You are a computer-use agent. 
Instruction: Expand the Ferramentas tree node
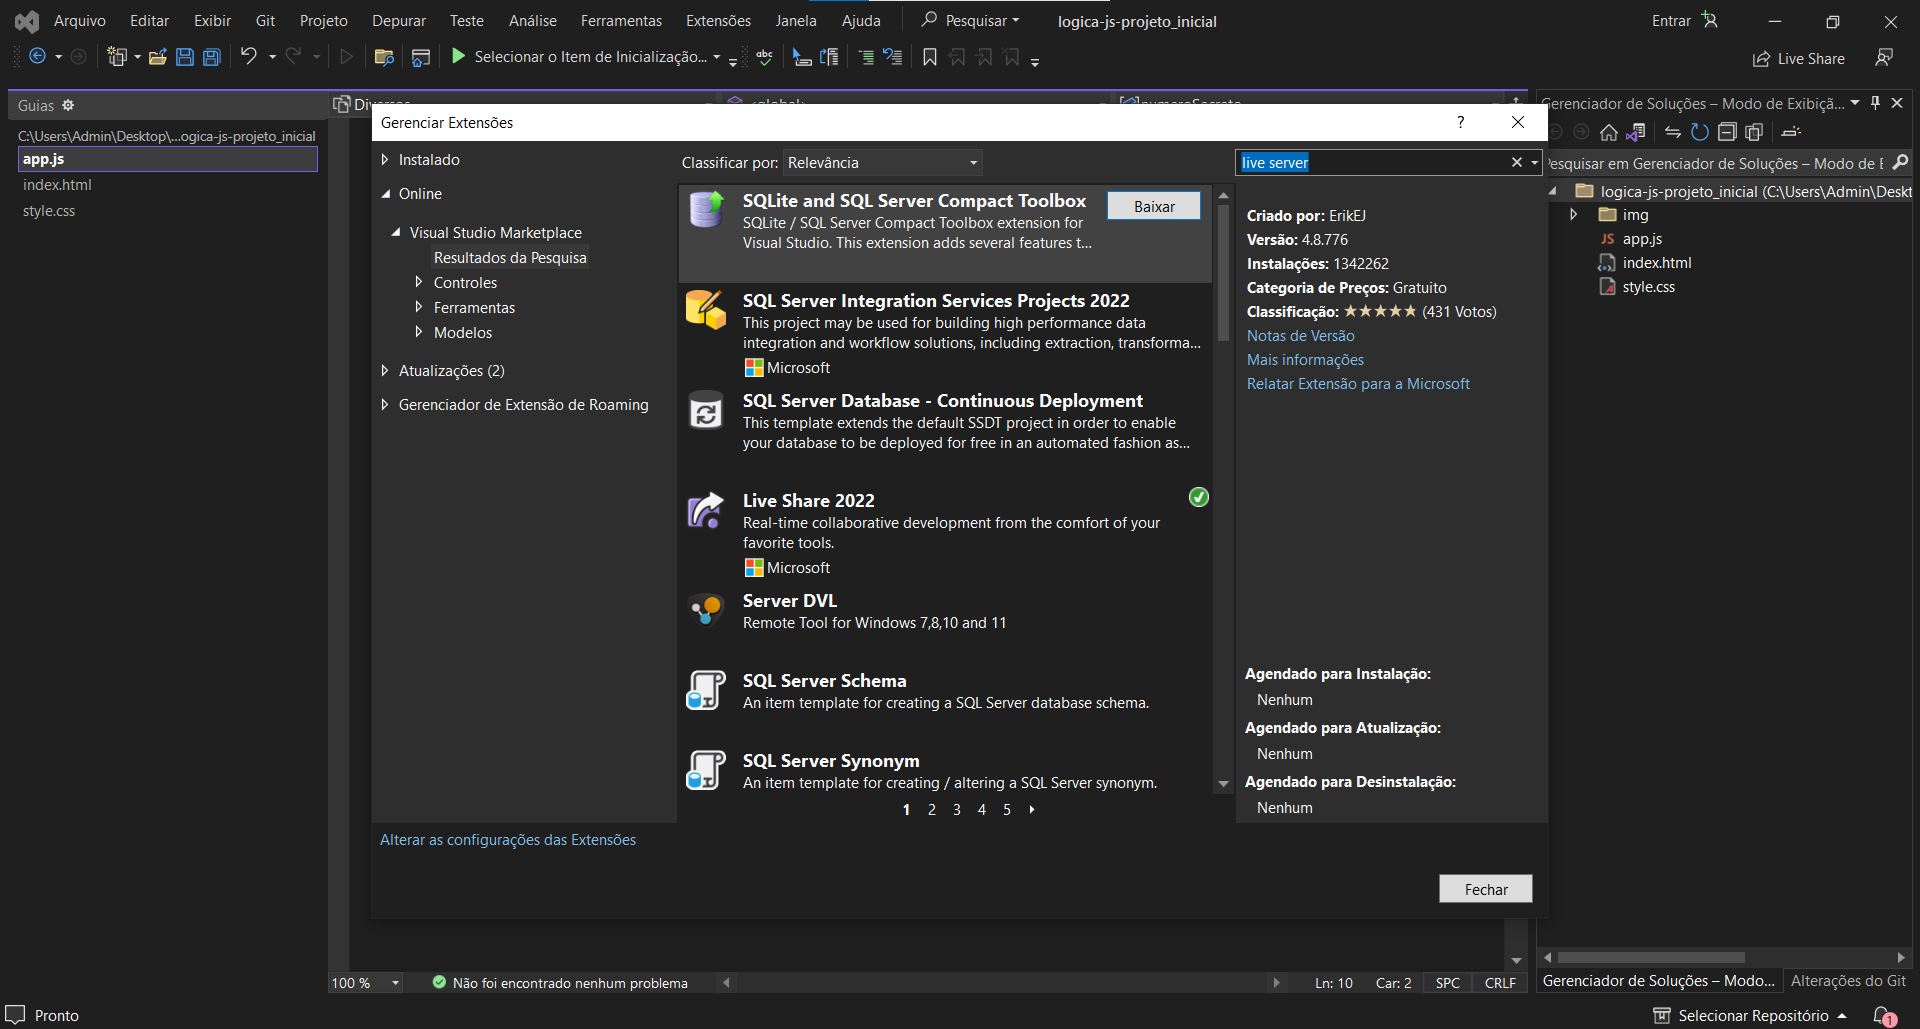(x=419, y=307)
